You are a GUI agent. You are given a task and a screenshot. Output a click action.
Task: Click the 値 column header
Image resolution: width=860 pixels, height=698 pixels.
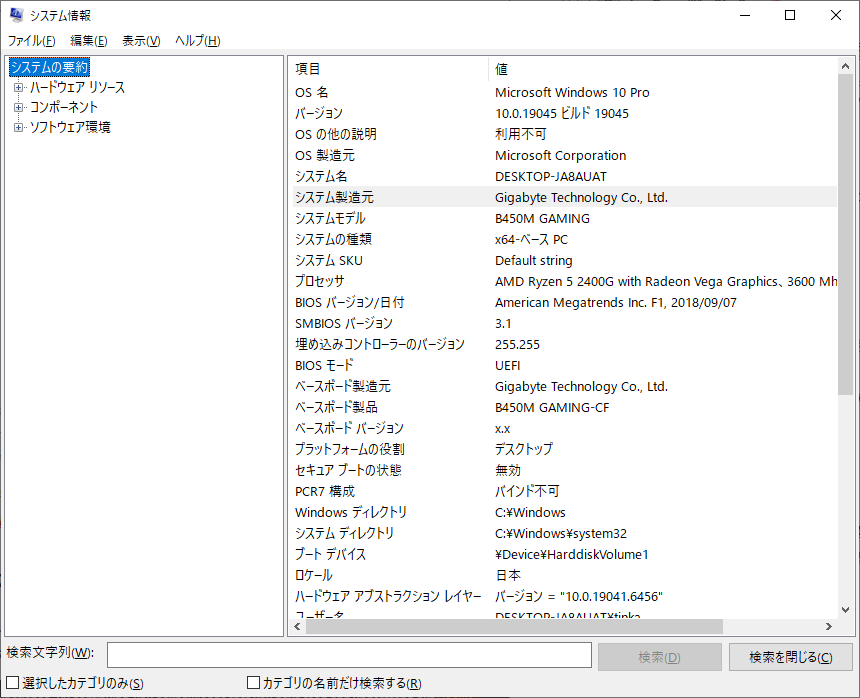click(x=663, y=69)
